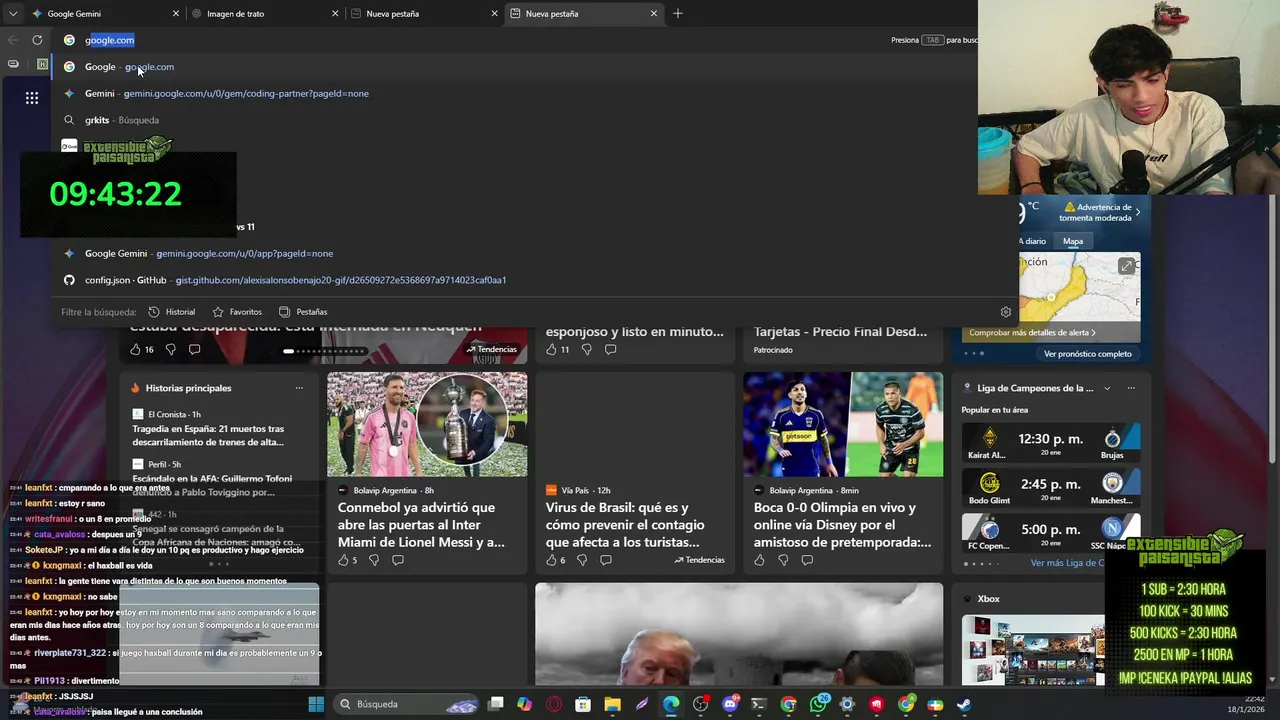Open Microsoft Edge from taskbar
The width and height of the screenshot is (1280, 720).
671,704
